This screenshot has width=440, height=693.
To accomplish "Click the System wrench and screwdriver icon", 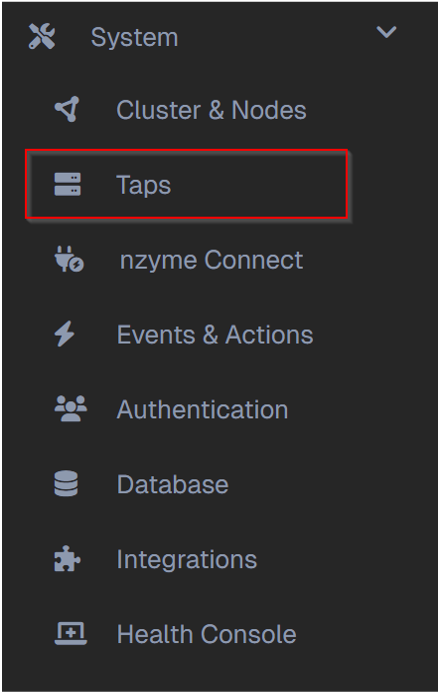I will coord(42,36).
